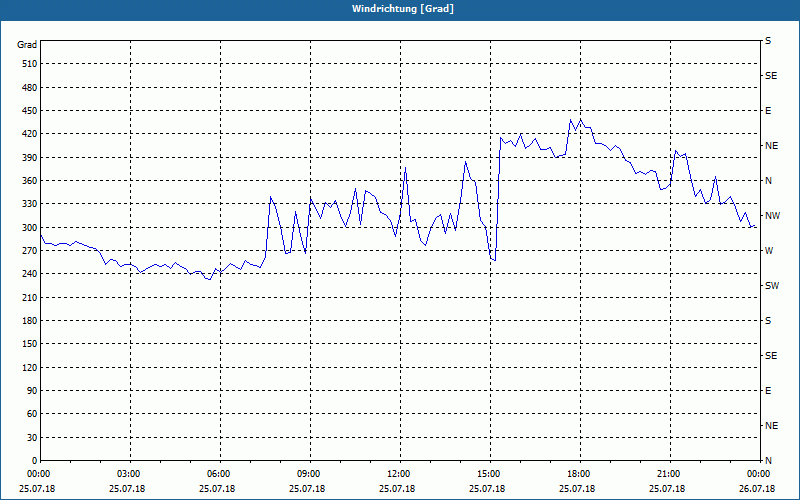This screenshot has width=800, height=500.
Task: Click the 12:00 time label
Action: pos(398,474)
